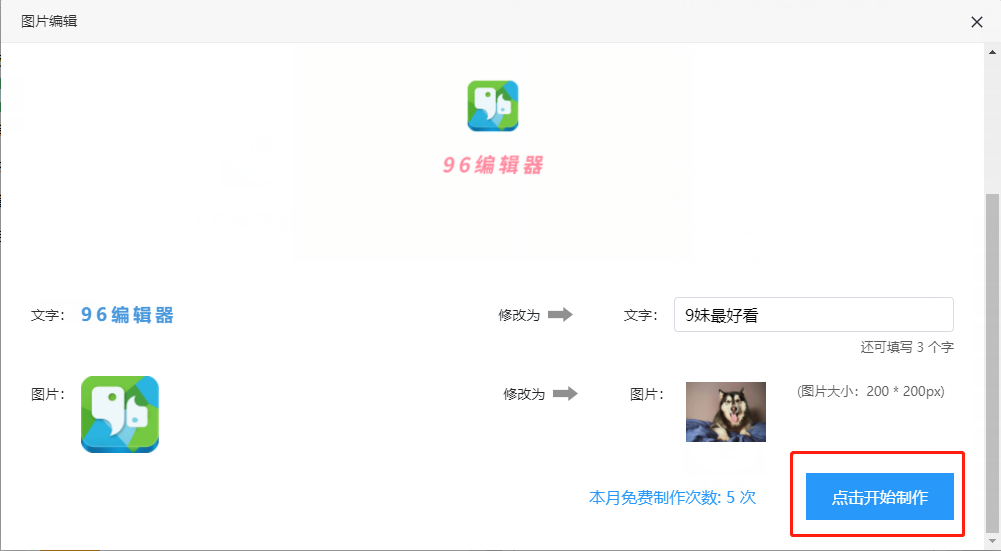Viewport: 1001px width, 551px height.
Task: Click the 还可填写 3 个字 hint text
Action: [907, 347]
